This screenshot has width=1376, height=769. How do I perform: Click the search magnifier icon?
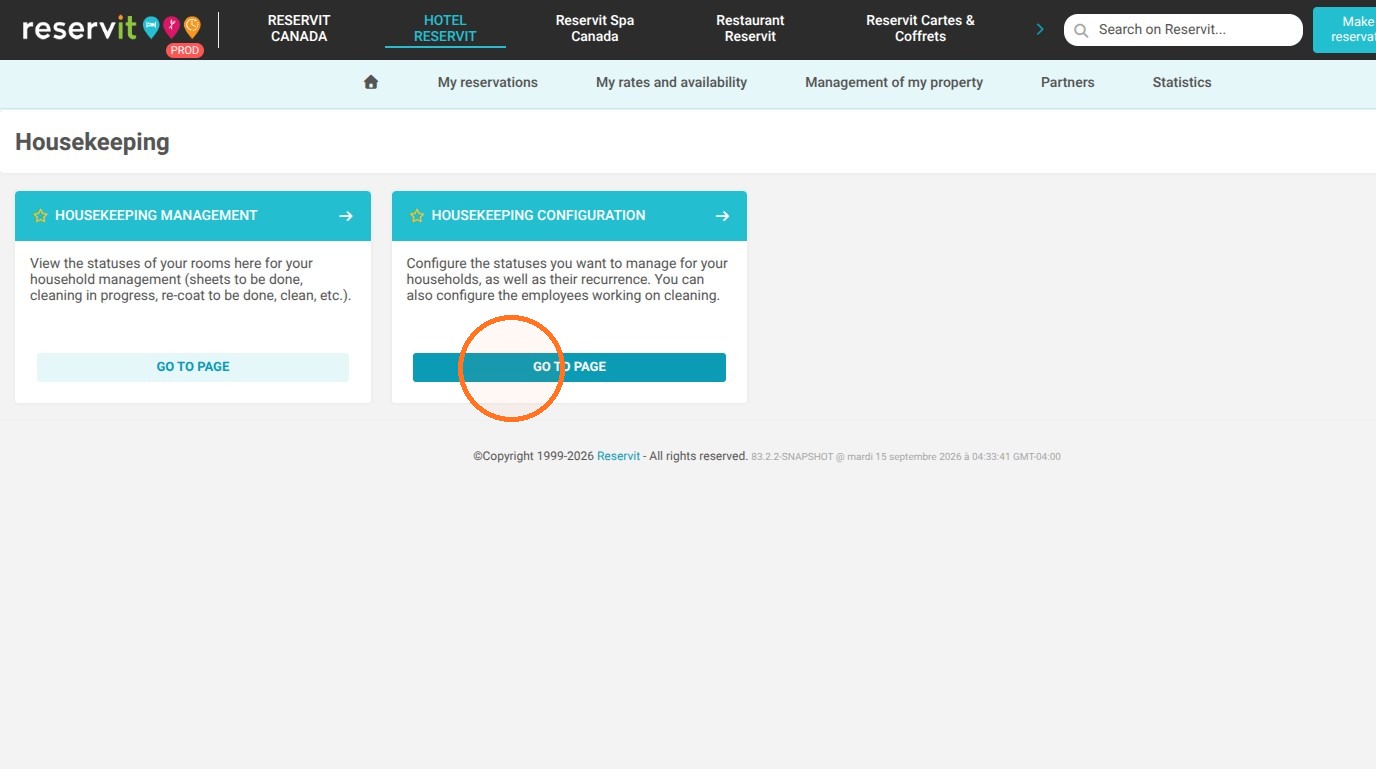coord(1081,31)
